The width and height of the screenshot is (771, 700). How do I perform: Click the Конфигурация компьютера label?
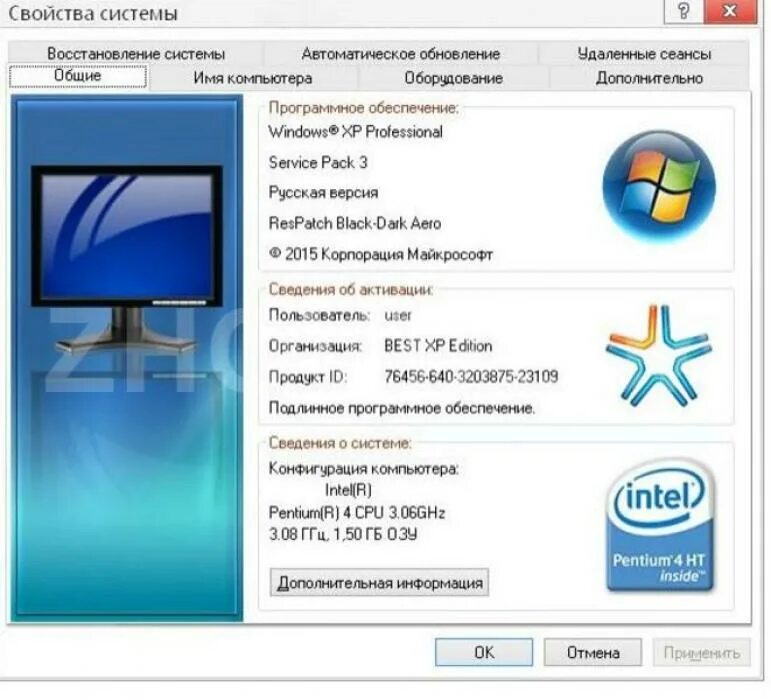click(363, 469)
